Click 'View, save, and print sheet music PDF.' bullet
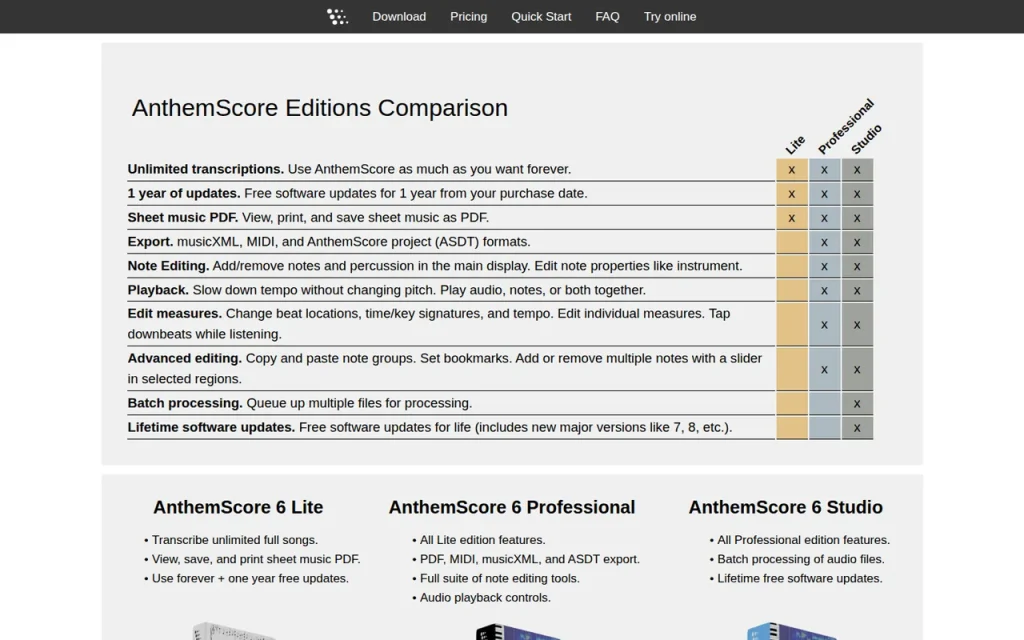The height and width of the screenshot is (640, 1024). (256, 559)
